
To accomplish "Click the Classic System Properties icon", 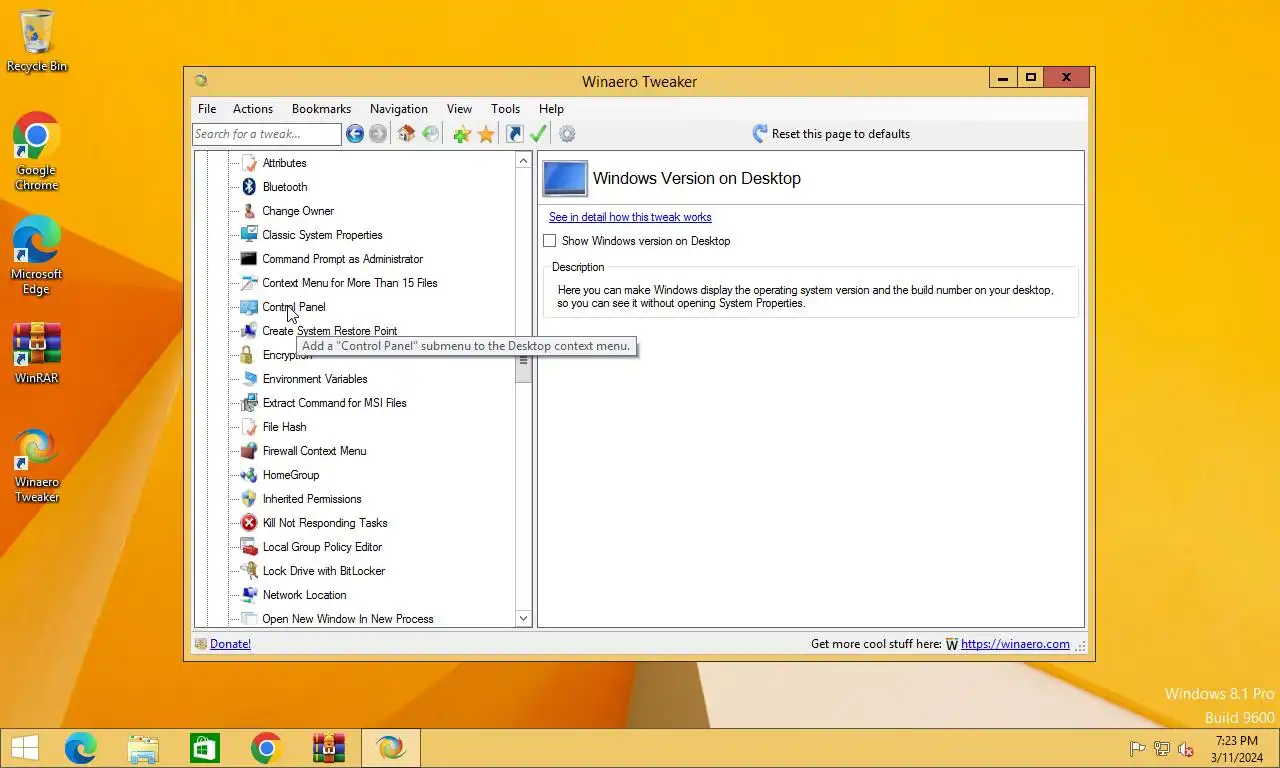I will click(249, 235).
